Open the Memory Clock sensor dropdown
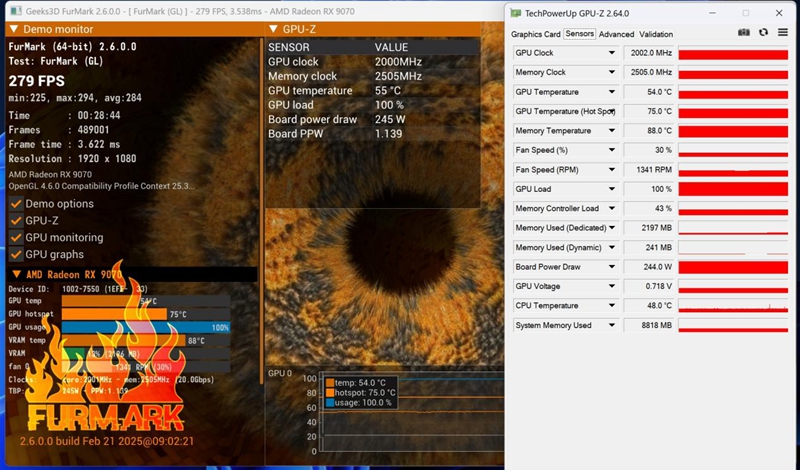Screen dimensions: 800x470 coord(611,72)
